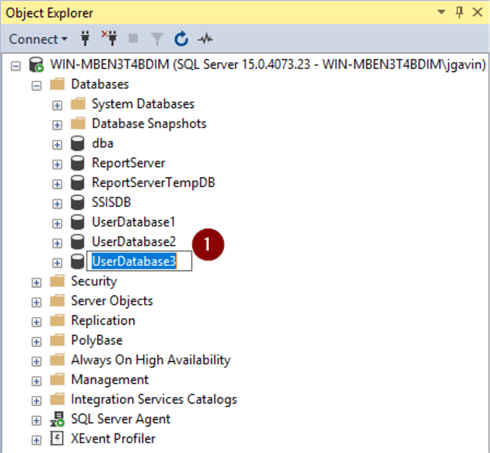Click the server icon next to WIN-MBEN3T4BDIM

(36, 65)
